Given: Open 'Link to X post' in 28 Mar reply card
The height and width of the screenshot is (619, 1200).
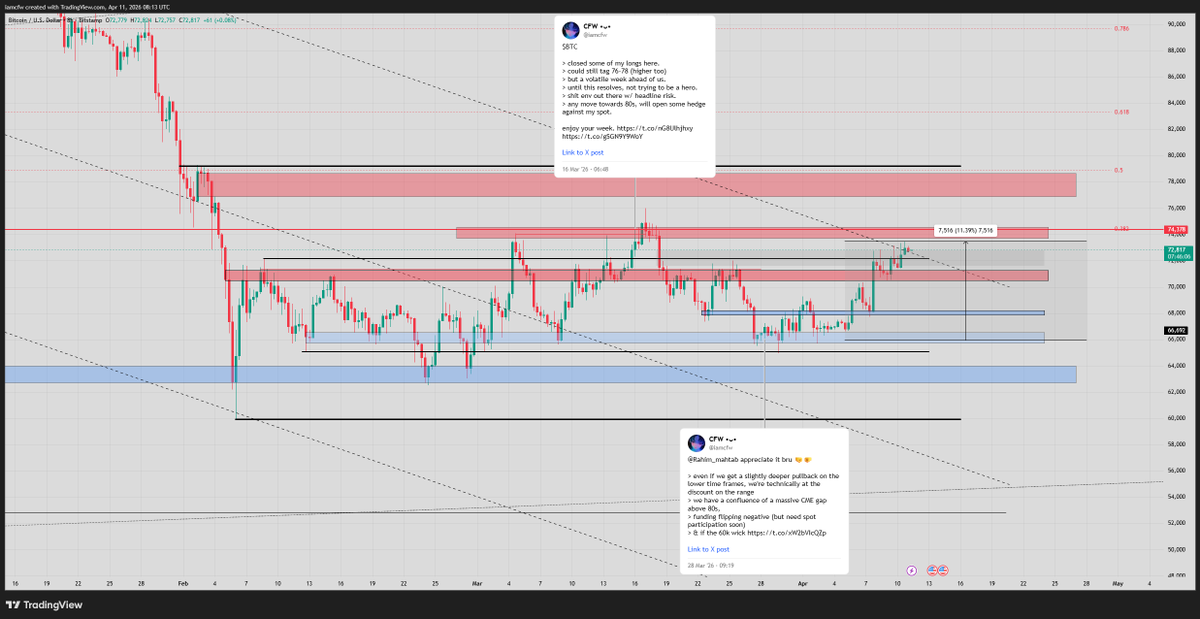Looking at the screenshot, I should coord(709,549).
